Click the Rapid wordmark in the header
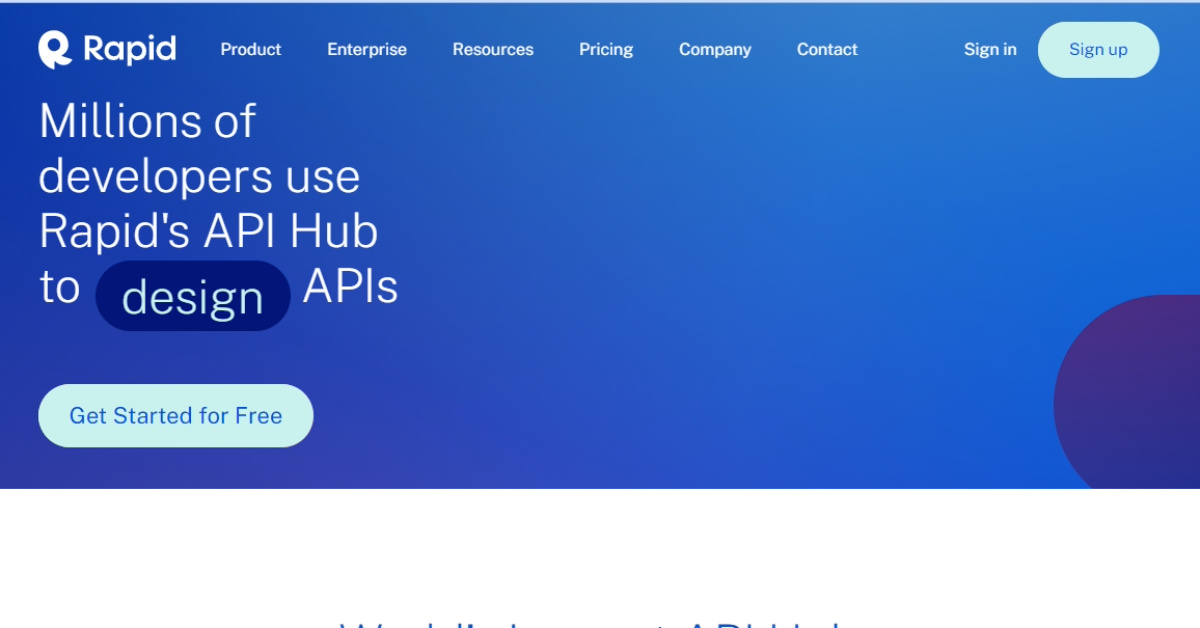Viewport: 1200px width, 628px height. (130, 47)
